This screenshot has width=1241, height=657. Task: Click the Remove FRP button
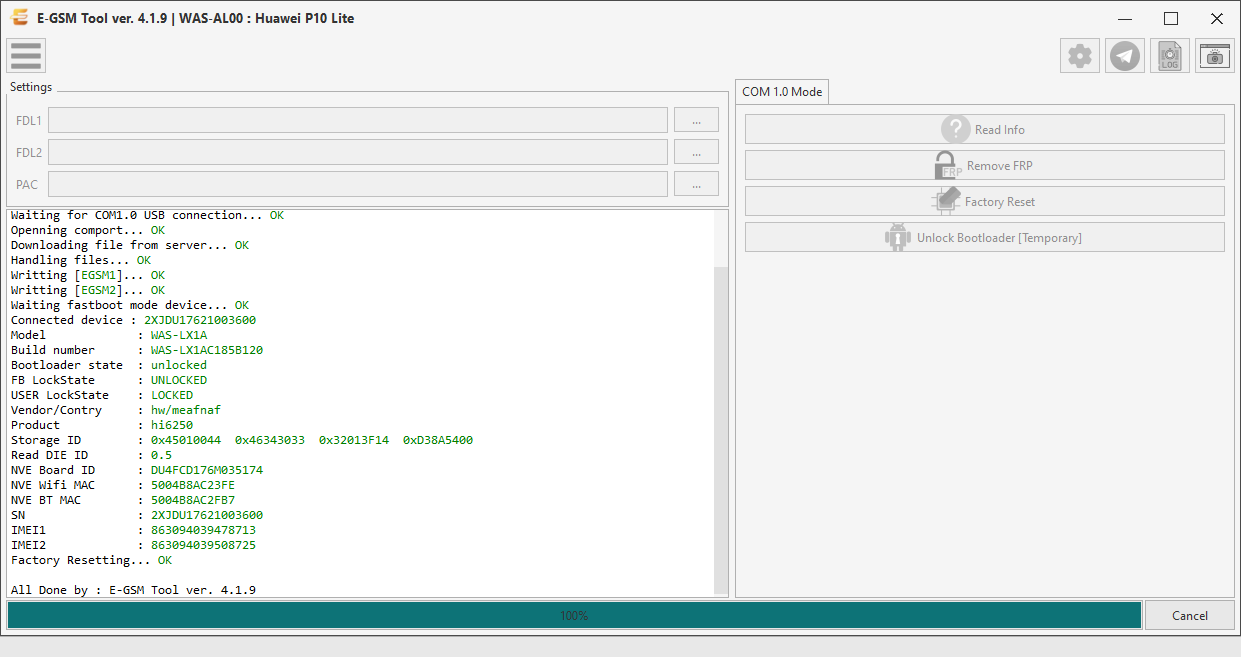tap(984, 165)
